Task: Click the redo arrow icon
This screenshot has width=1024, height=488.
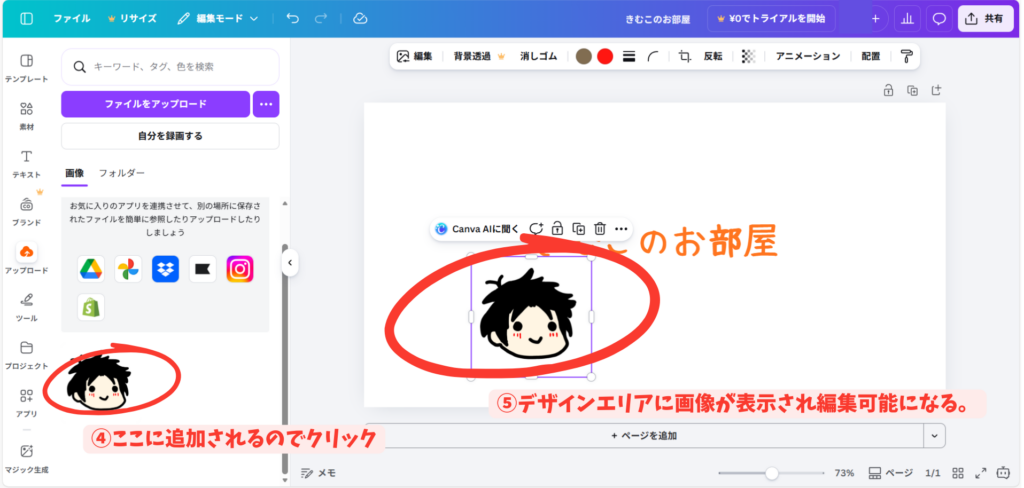Action: point(320,18)
